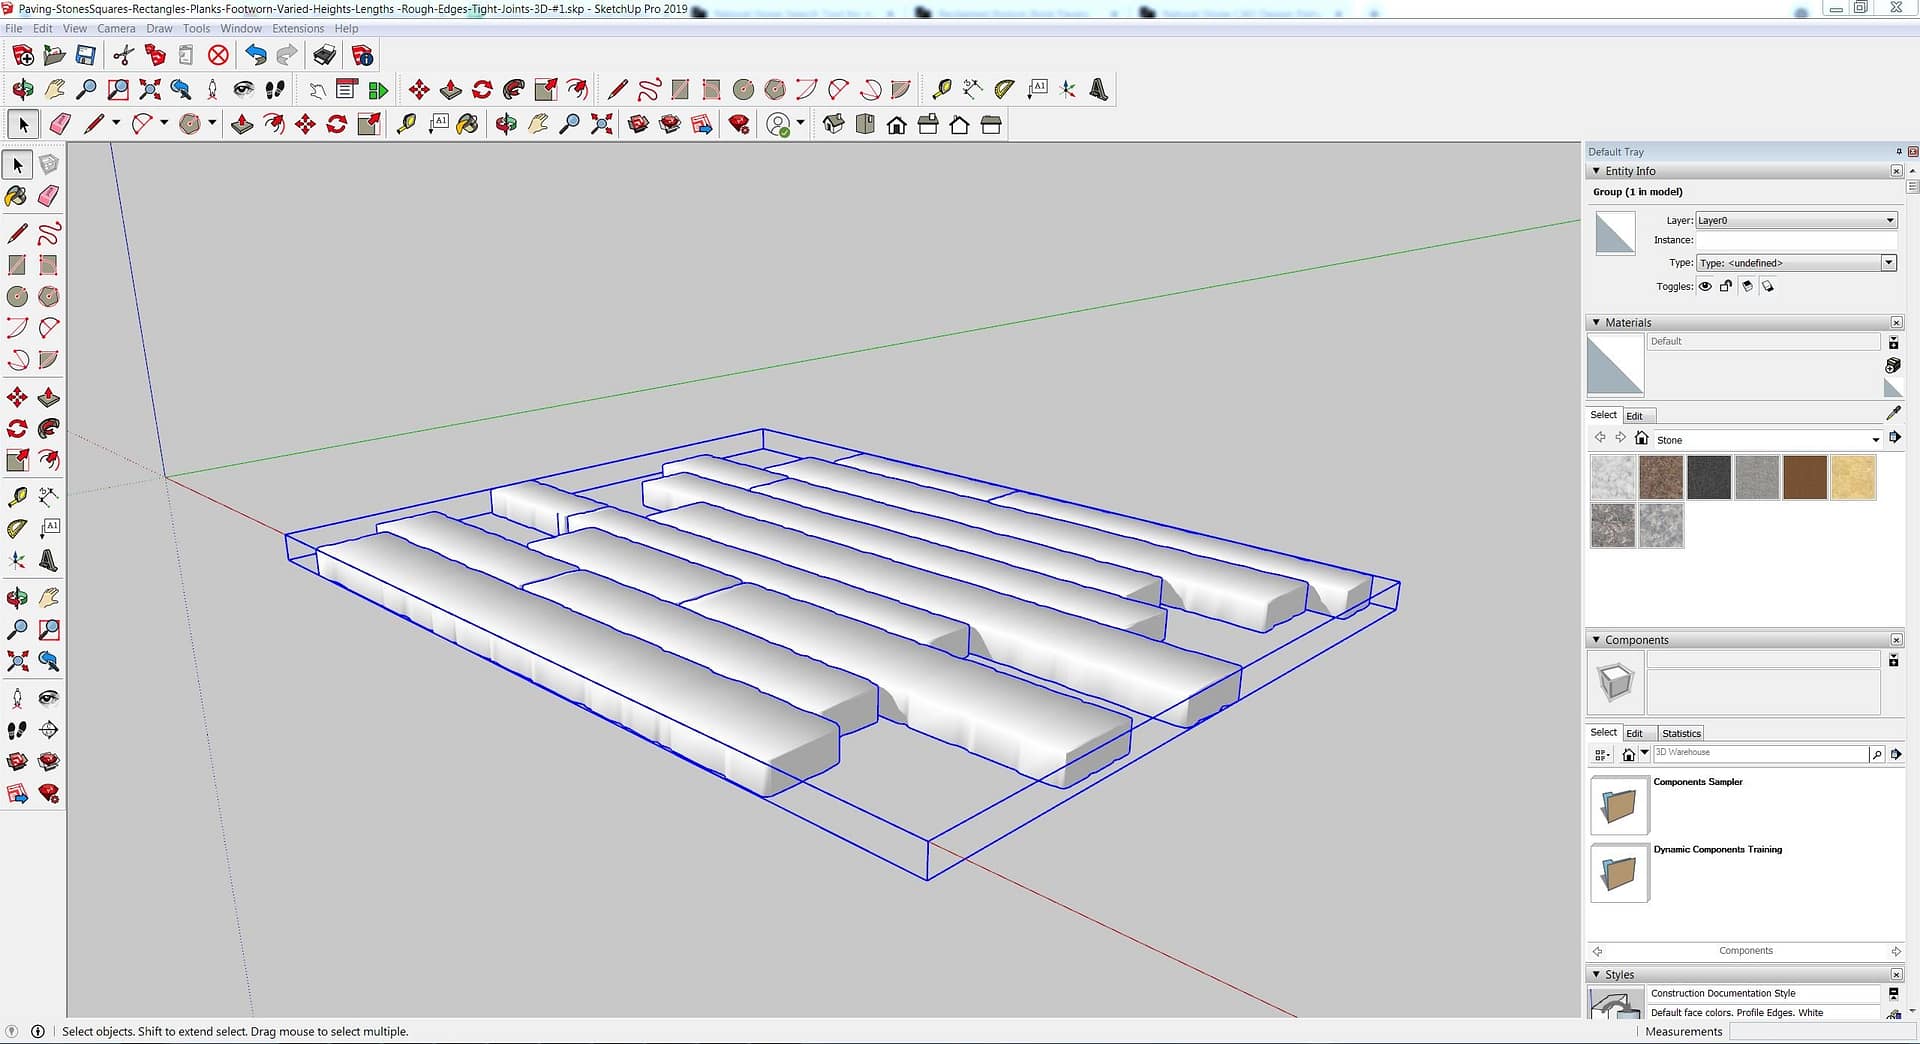Toggle the Hidden eye icon in Entity Info

pyautogui.click(x=1706, y=286)
